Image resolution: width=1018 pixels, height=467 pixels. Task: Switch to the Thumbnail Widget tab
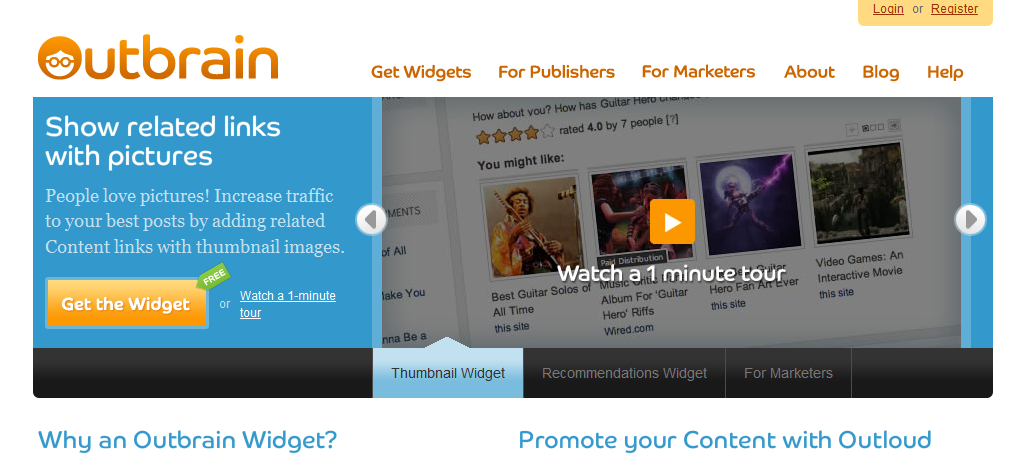tap(448, 373)
